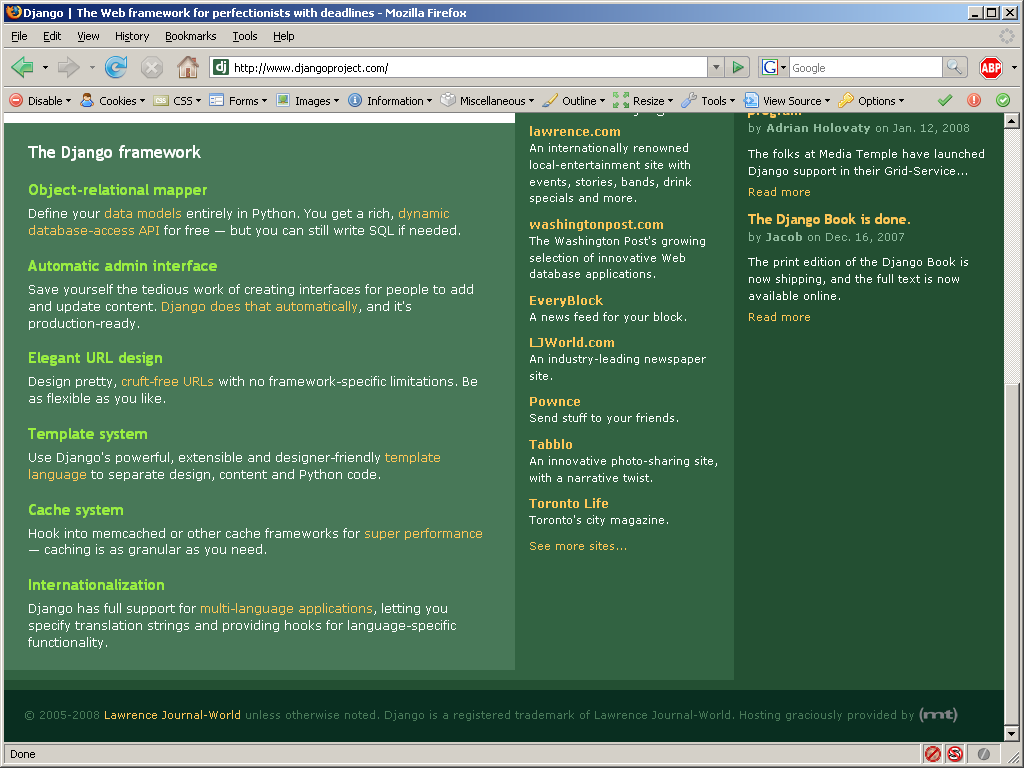
Task: Open the EveryBlock link
Action: [x=566, y=300]
